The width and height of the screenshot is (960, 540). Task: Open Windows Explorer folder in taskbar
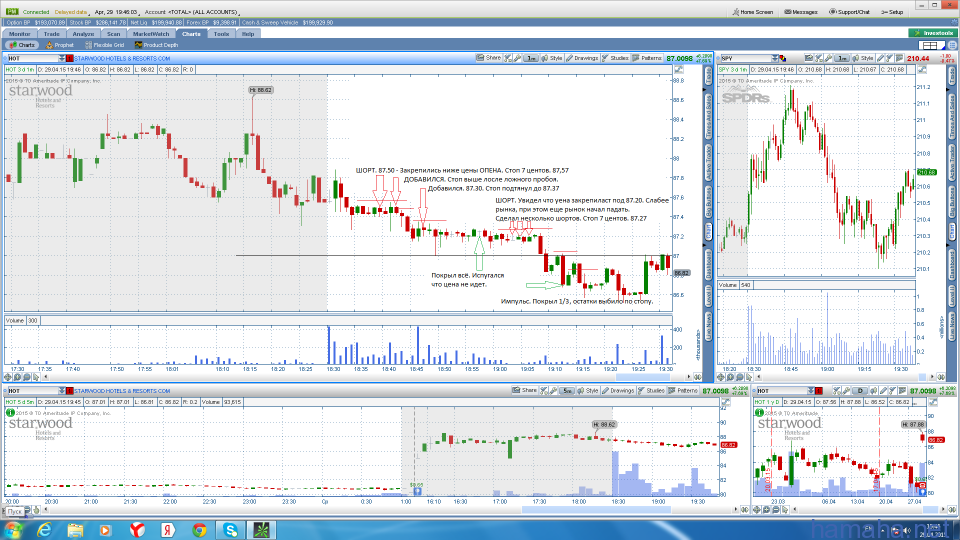pyautogui.click(x=75, y=530)
